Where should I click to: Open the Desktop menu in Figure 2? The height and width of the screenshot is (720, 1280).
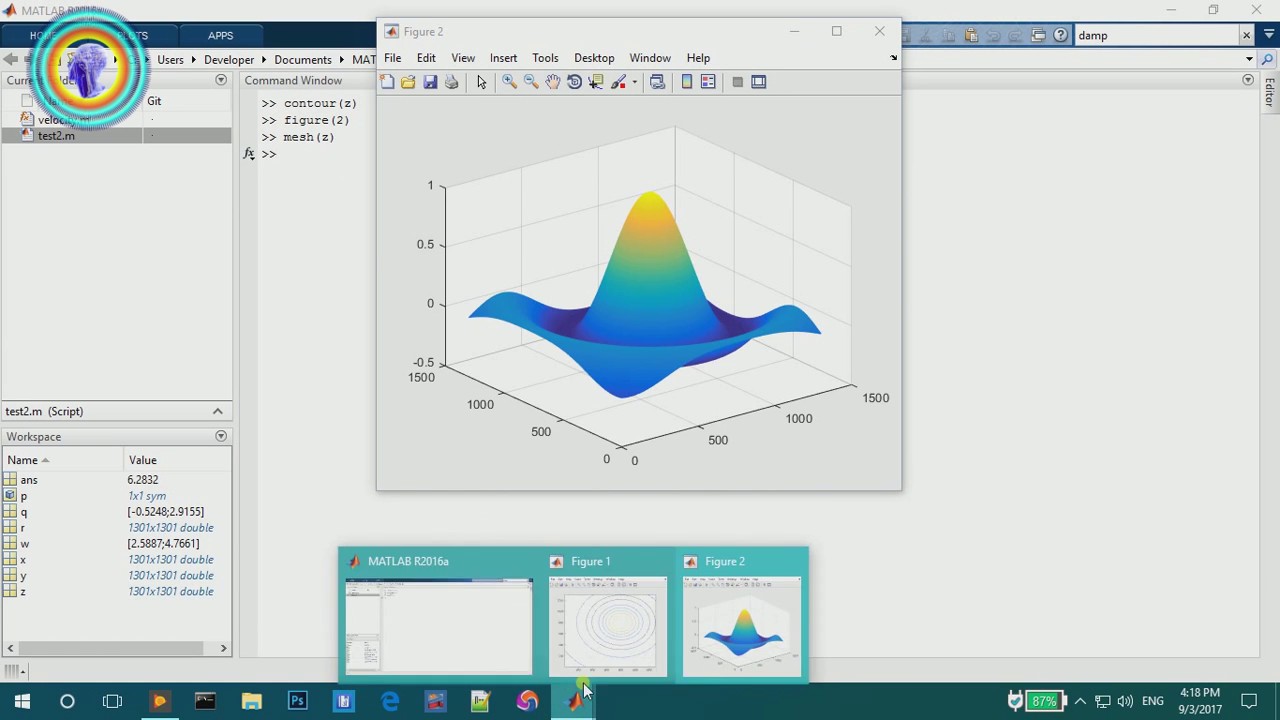coord(594,58)
